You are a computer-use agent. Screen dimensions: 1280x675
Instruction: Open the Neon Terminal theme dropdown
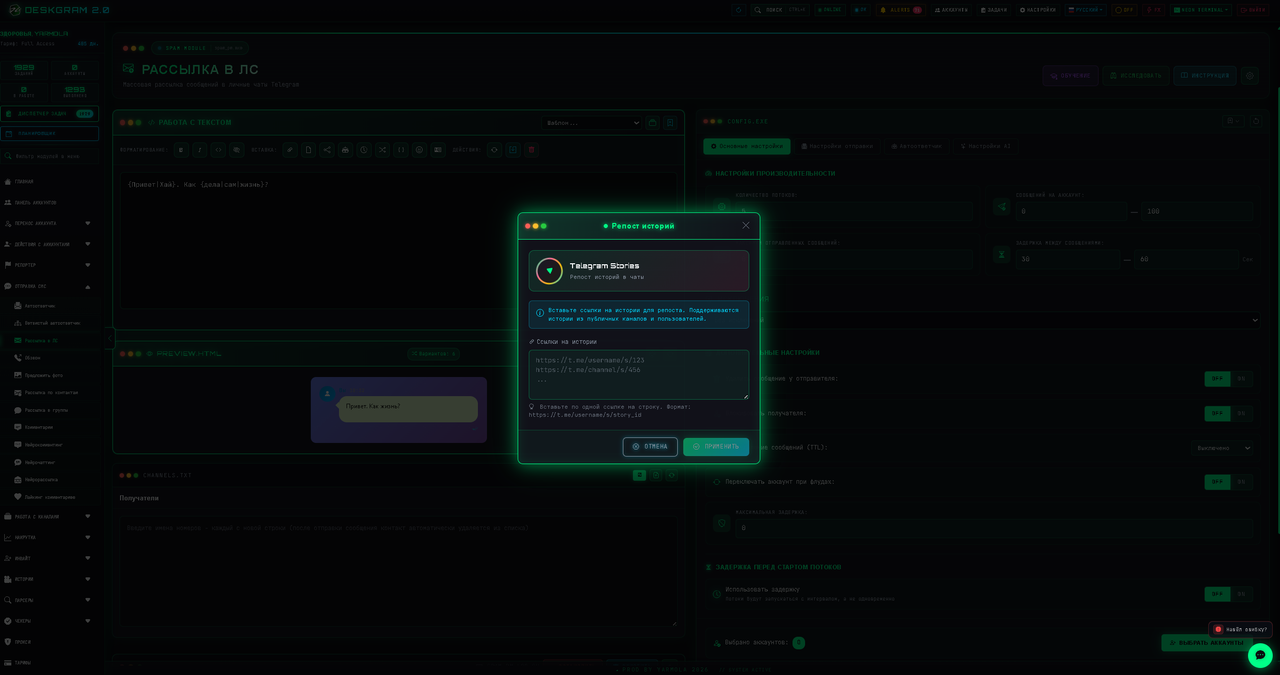1203,10
